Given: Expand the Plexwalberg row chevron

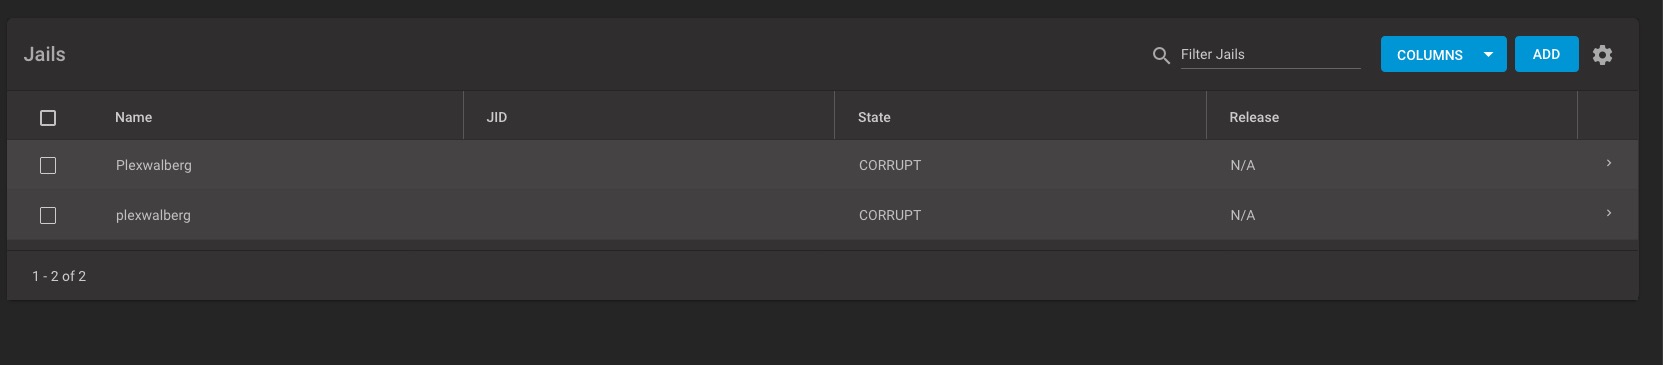Looking at the screenshot, I should pyautogui.click(x=1608, y=163).
